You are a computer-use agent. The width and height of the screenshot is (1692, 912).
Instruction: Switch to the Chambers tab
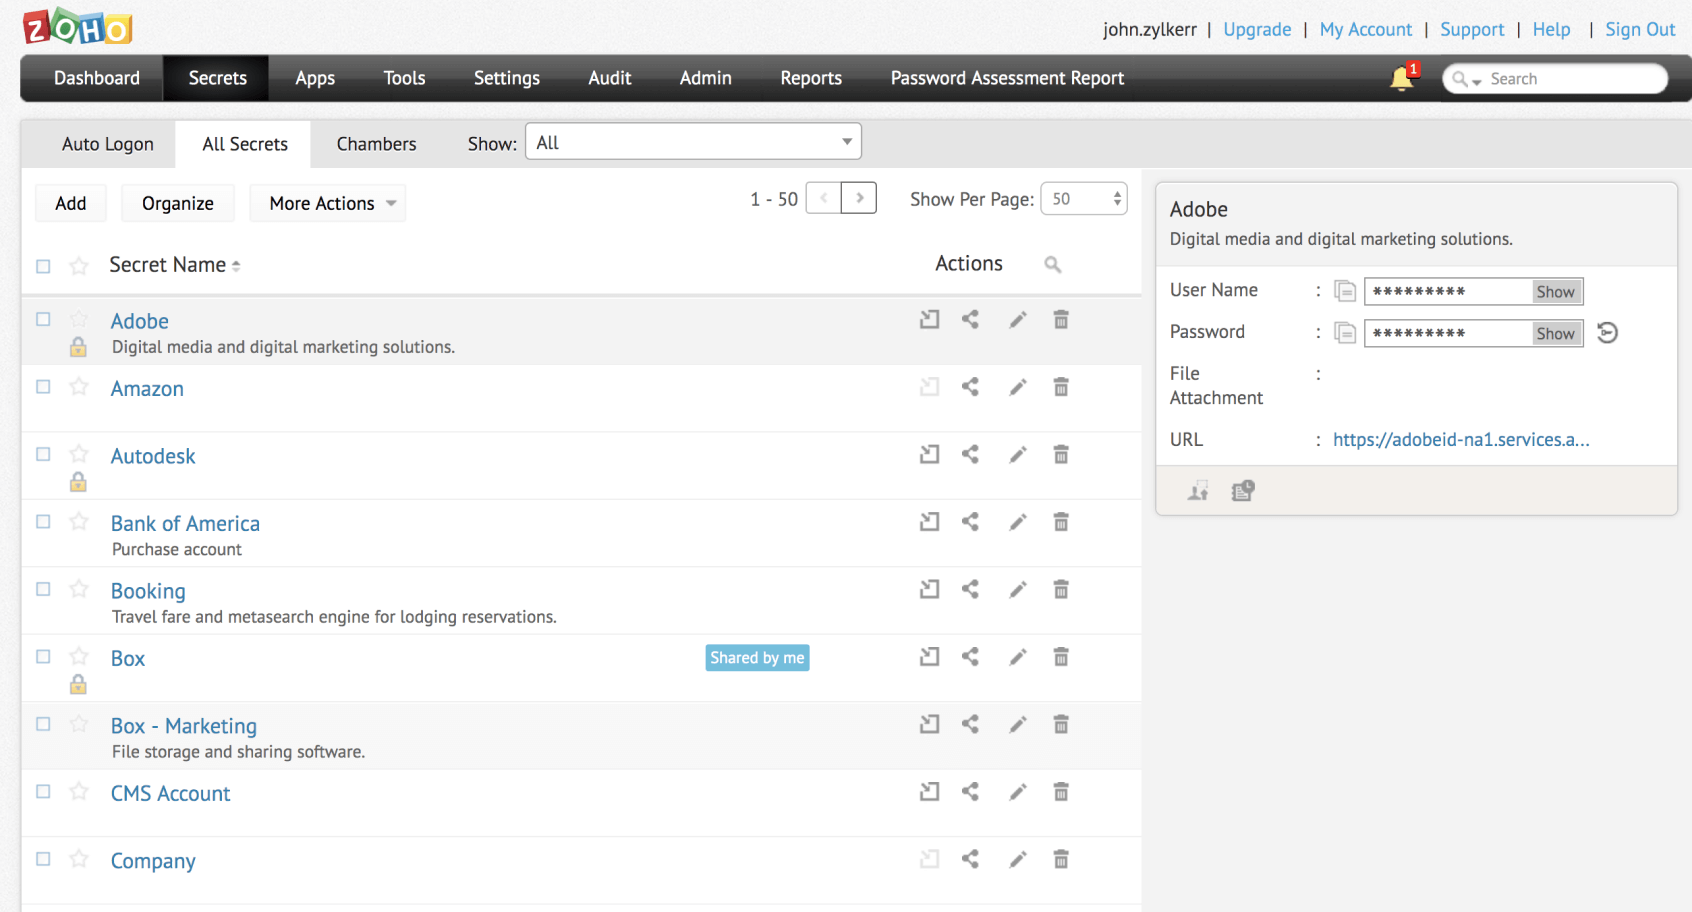click(376, 144)
